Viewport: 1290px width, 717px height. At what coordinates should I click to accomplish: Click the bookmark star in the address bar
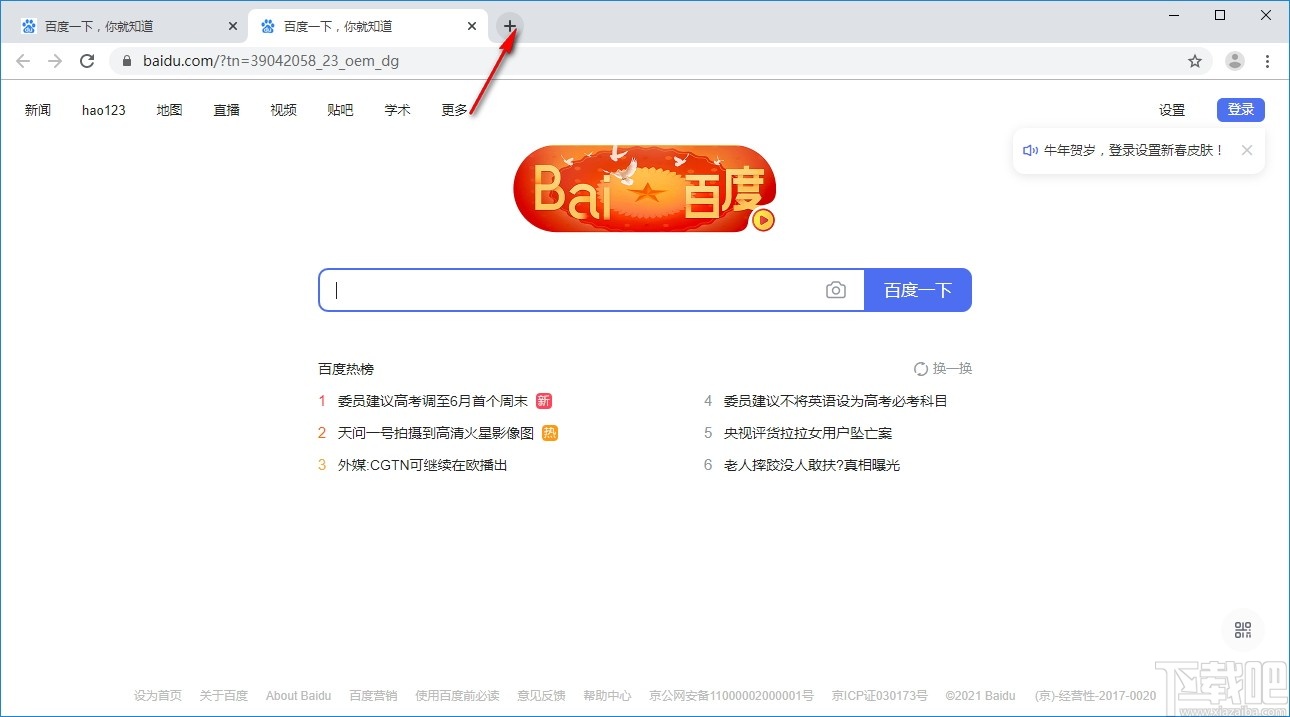point(1195,60)
